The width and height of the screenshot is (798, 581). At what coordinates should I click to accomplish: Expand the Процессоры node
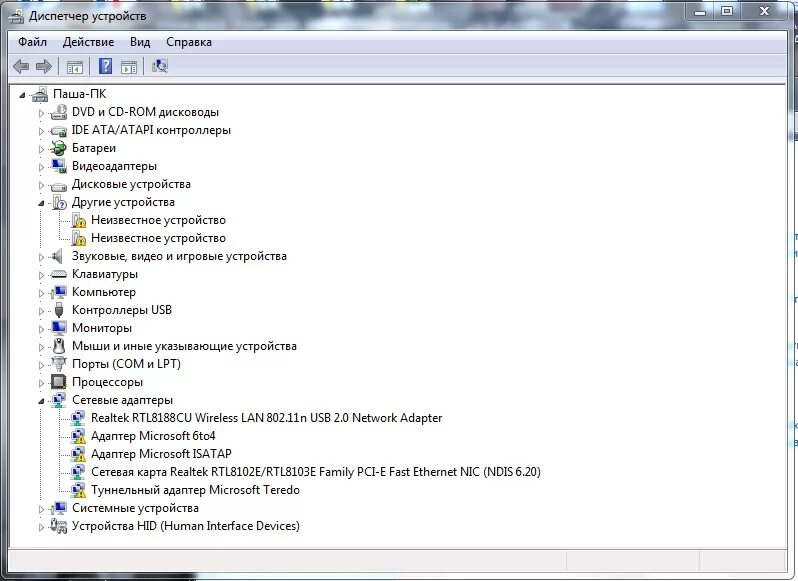pos(41,383)
